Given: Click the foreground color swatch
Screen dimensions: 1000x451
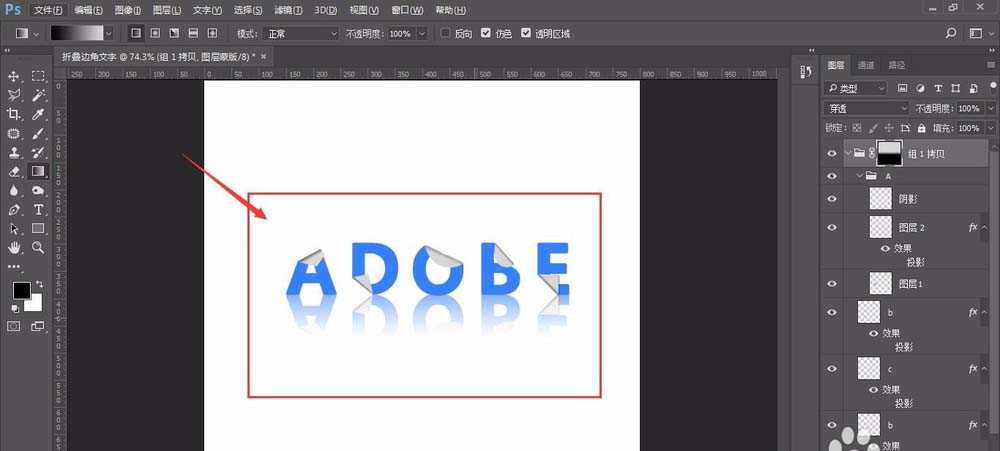Looking at the screenshot, I should pyautogui.click(x=21, y=290).
